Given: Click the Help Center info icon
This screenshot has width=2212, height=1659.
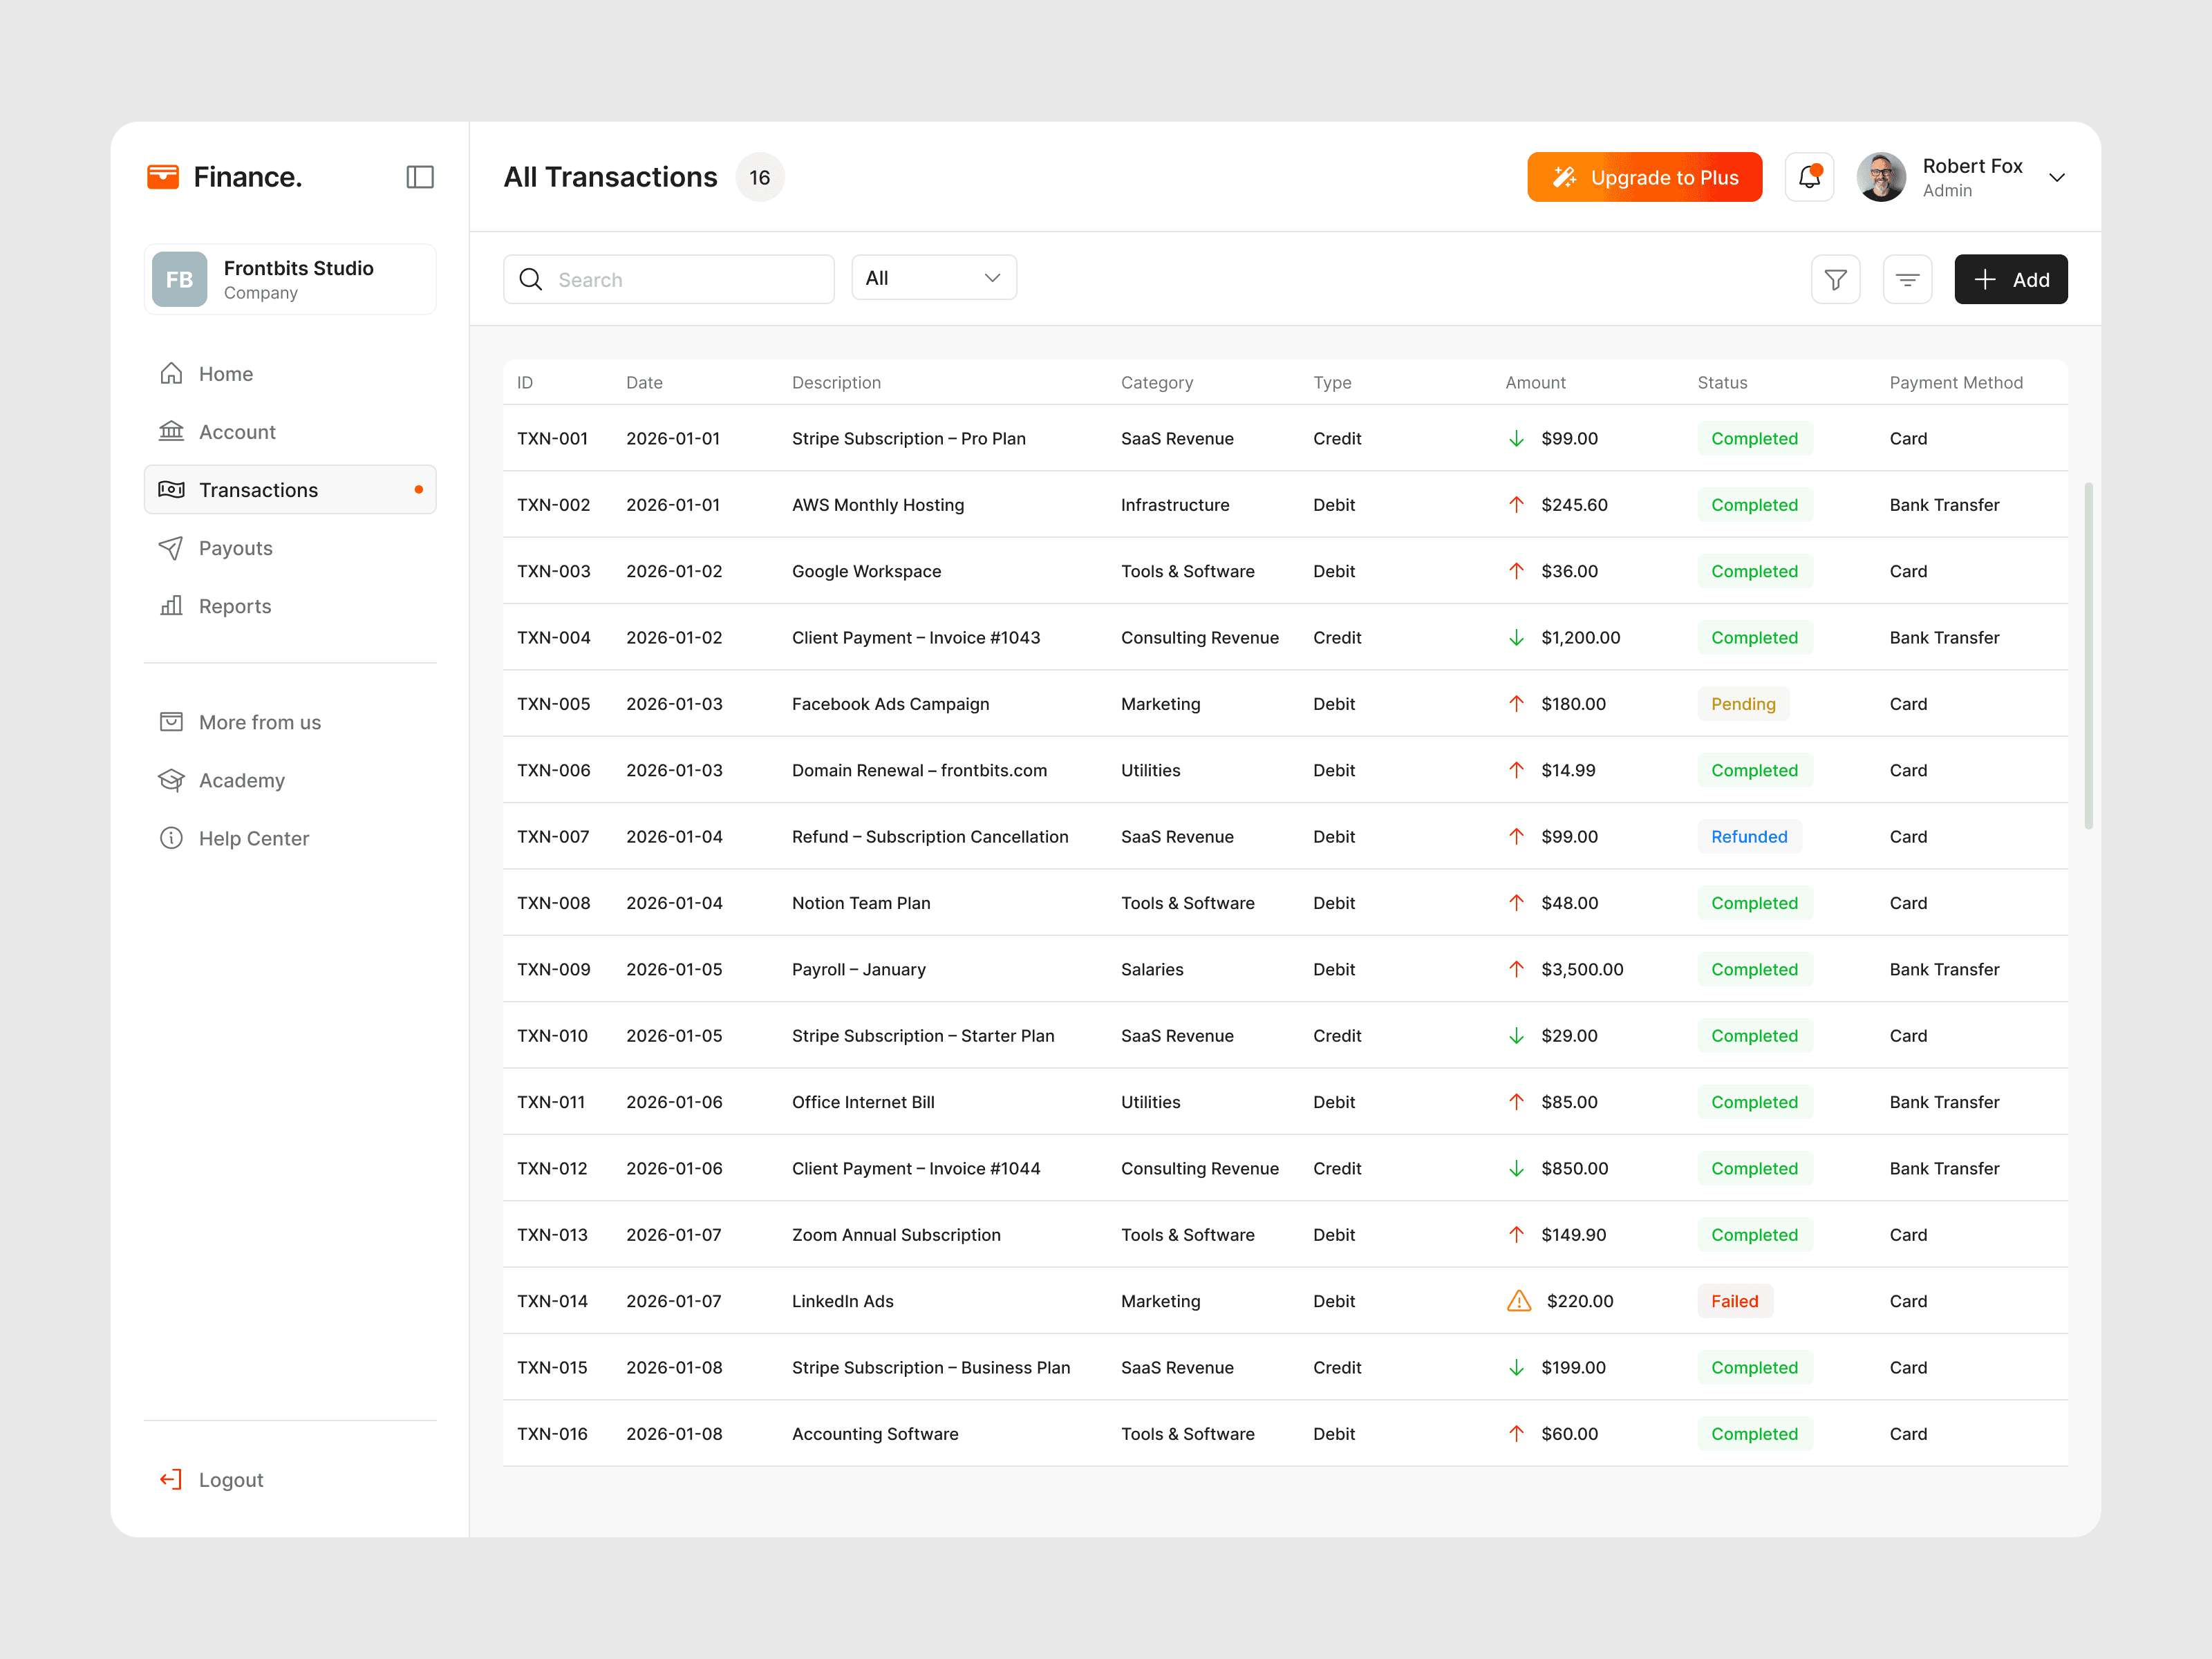Looking at the screenshot, I should [x=171, y=838].
